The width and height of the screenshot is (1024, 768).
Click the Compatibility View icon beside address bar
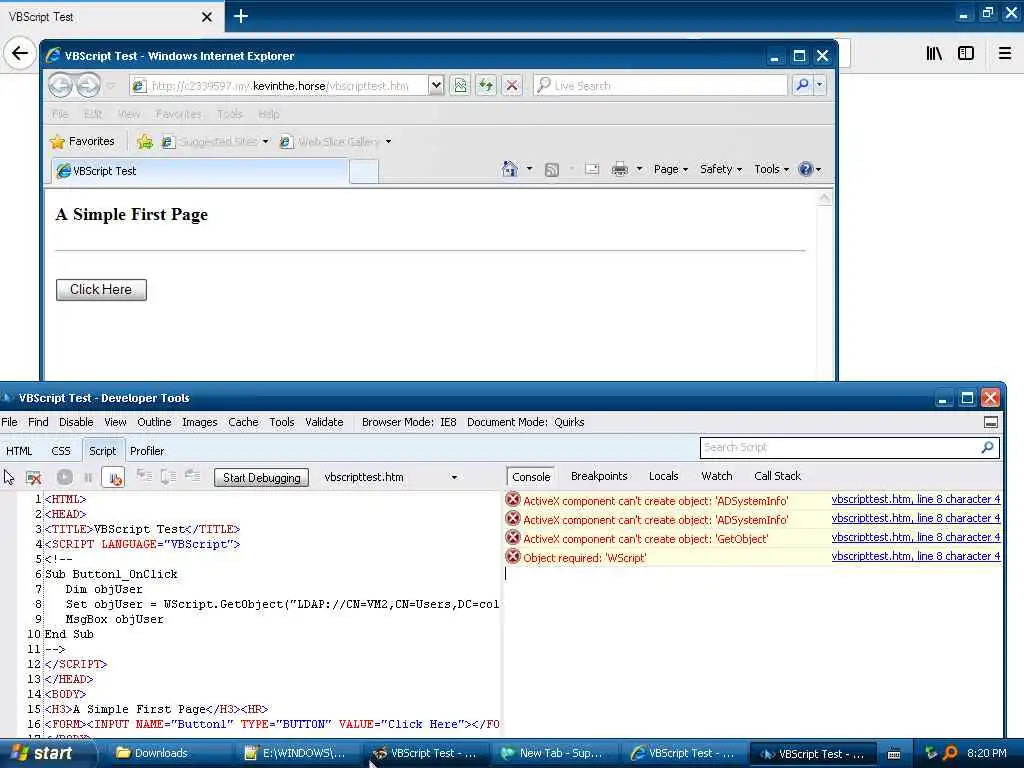[460, 86]
